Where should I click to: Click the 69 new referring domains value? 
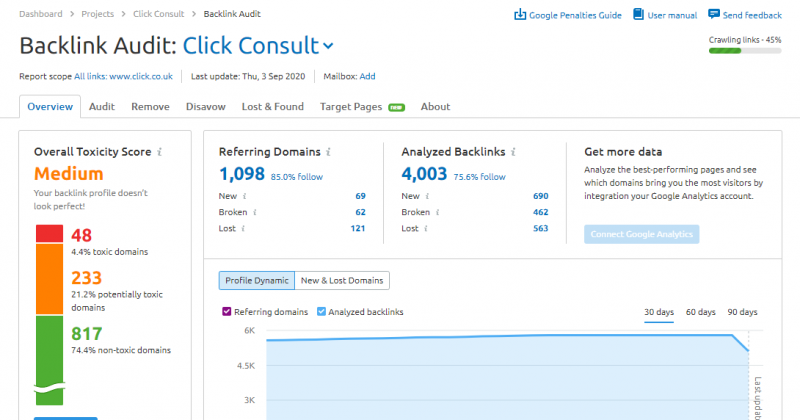pos(360,196)
